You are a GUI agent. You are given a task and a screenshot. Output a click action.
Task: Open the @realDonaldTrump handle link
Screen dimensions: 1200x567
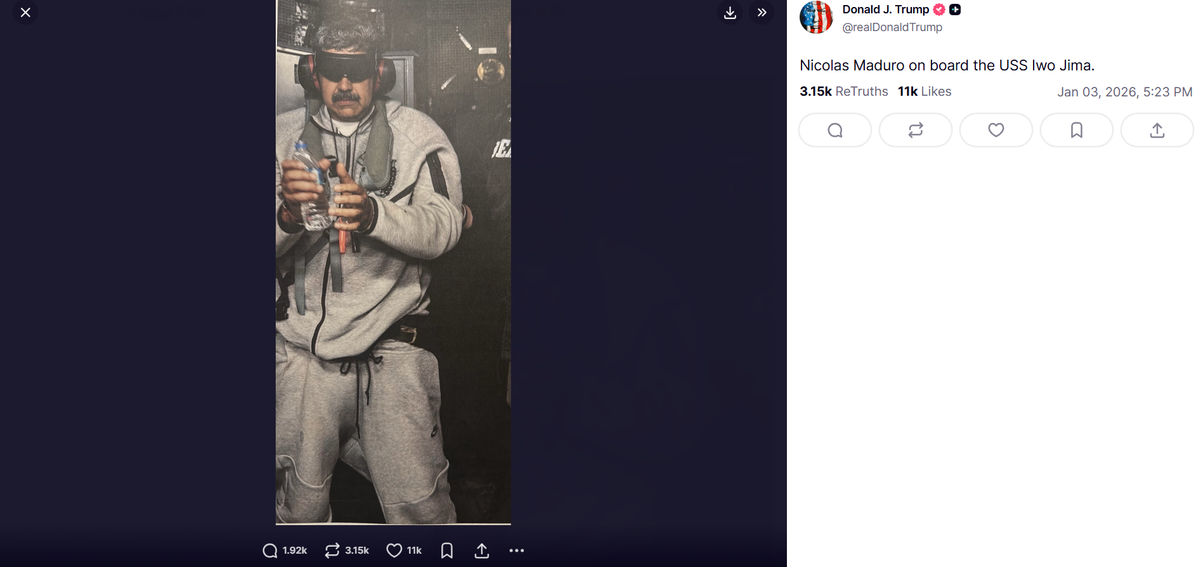(x=892, y=27)
